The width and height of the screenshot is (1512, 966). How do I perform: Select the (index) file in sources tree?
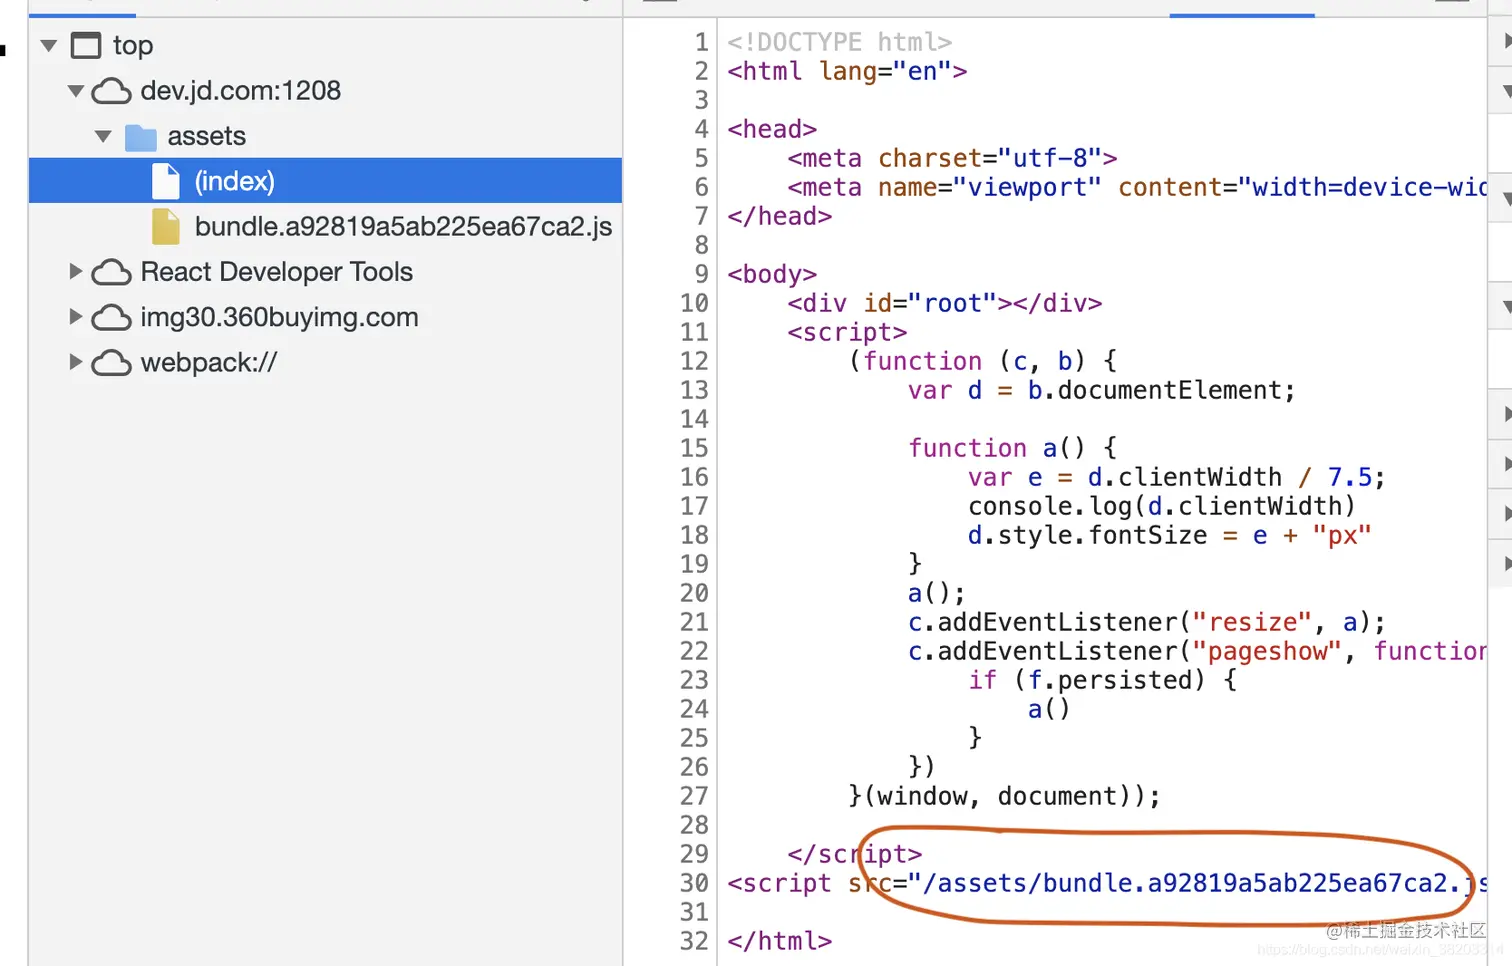coord(325,181)
